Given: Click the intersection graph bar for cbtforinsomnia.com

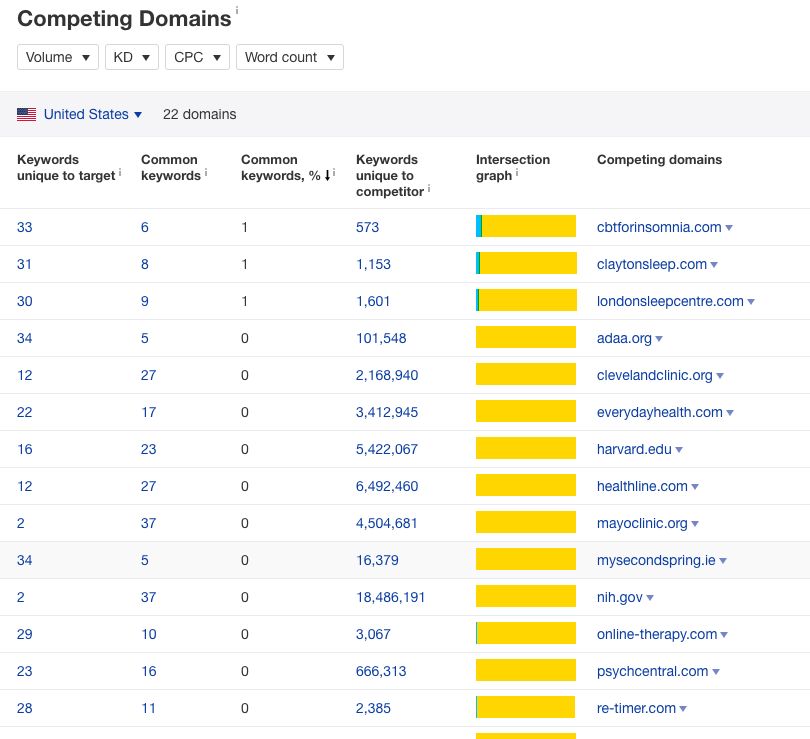Looking at the screenshot, I should (x=526, y=226).
